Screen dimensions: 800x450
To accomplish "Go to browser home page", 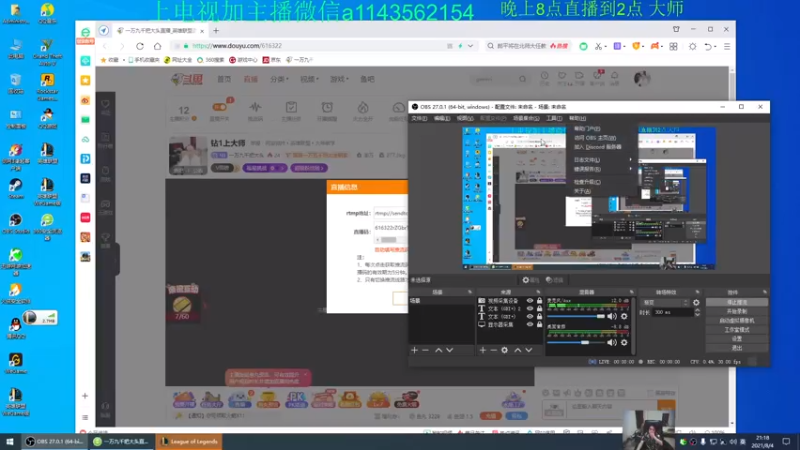I will 157,46.
